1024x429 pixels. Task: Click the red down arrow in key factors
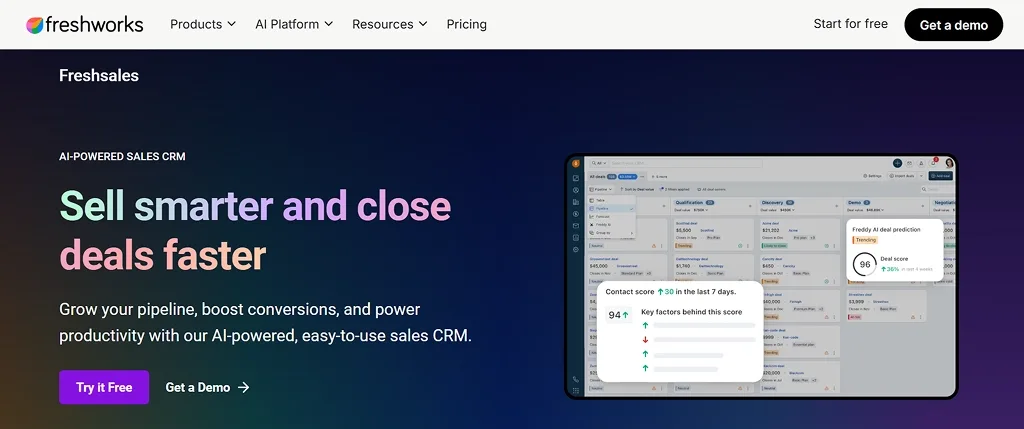(x=645, y=340)
